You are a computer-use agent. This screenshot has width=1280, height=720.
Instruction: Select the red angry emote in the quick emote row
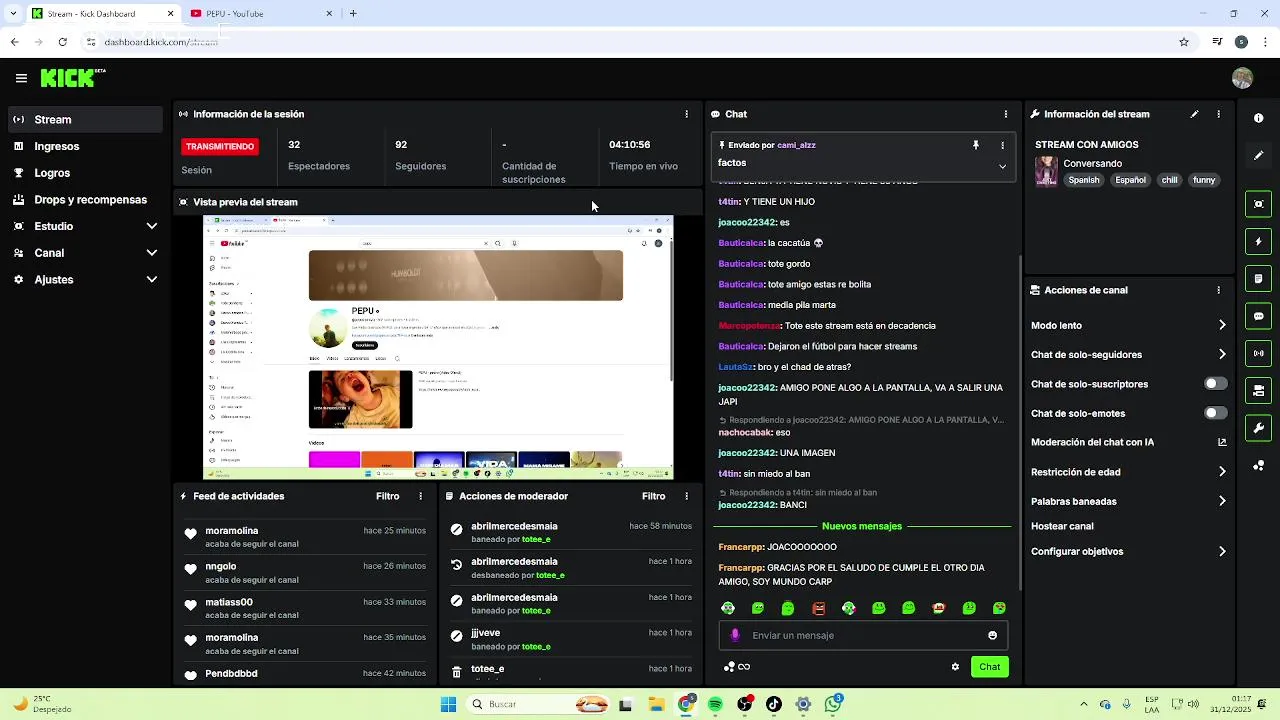818,608
